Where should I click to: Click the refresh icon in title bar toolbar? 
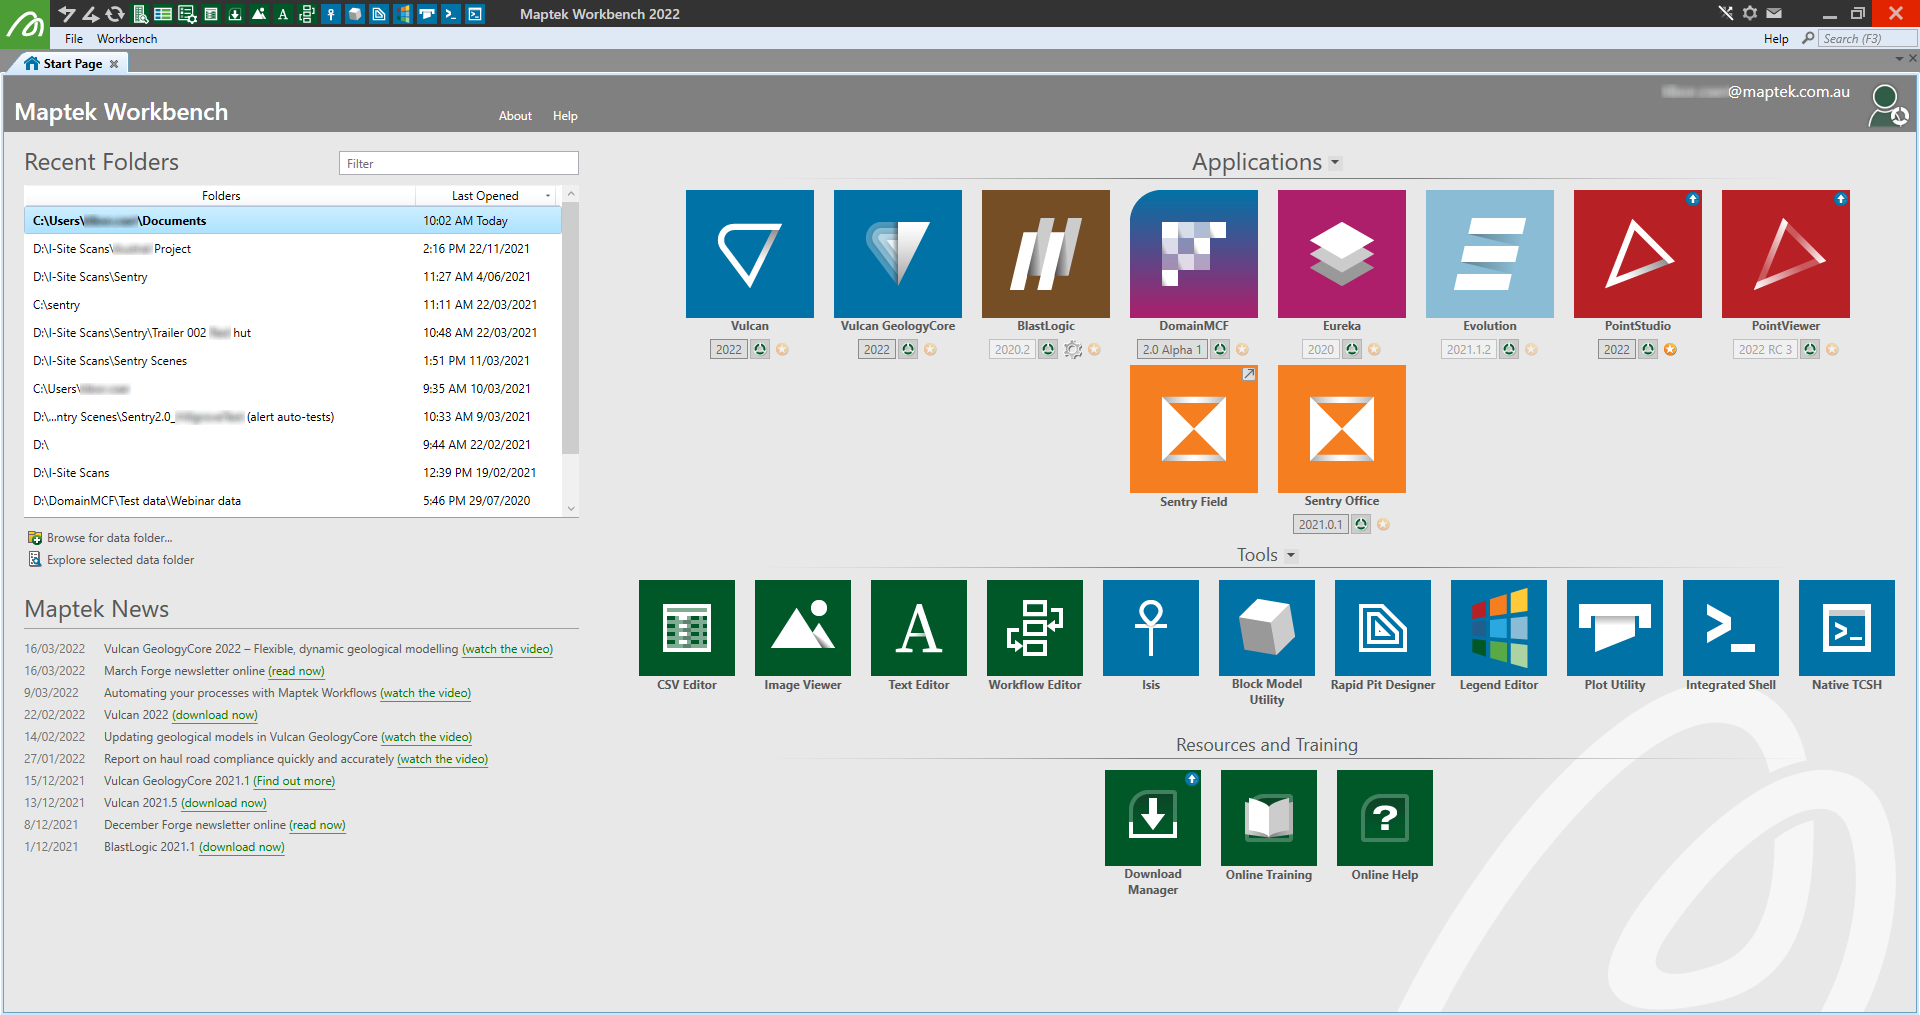115,13
